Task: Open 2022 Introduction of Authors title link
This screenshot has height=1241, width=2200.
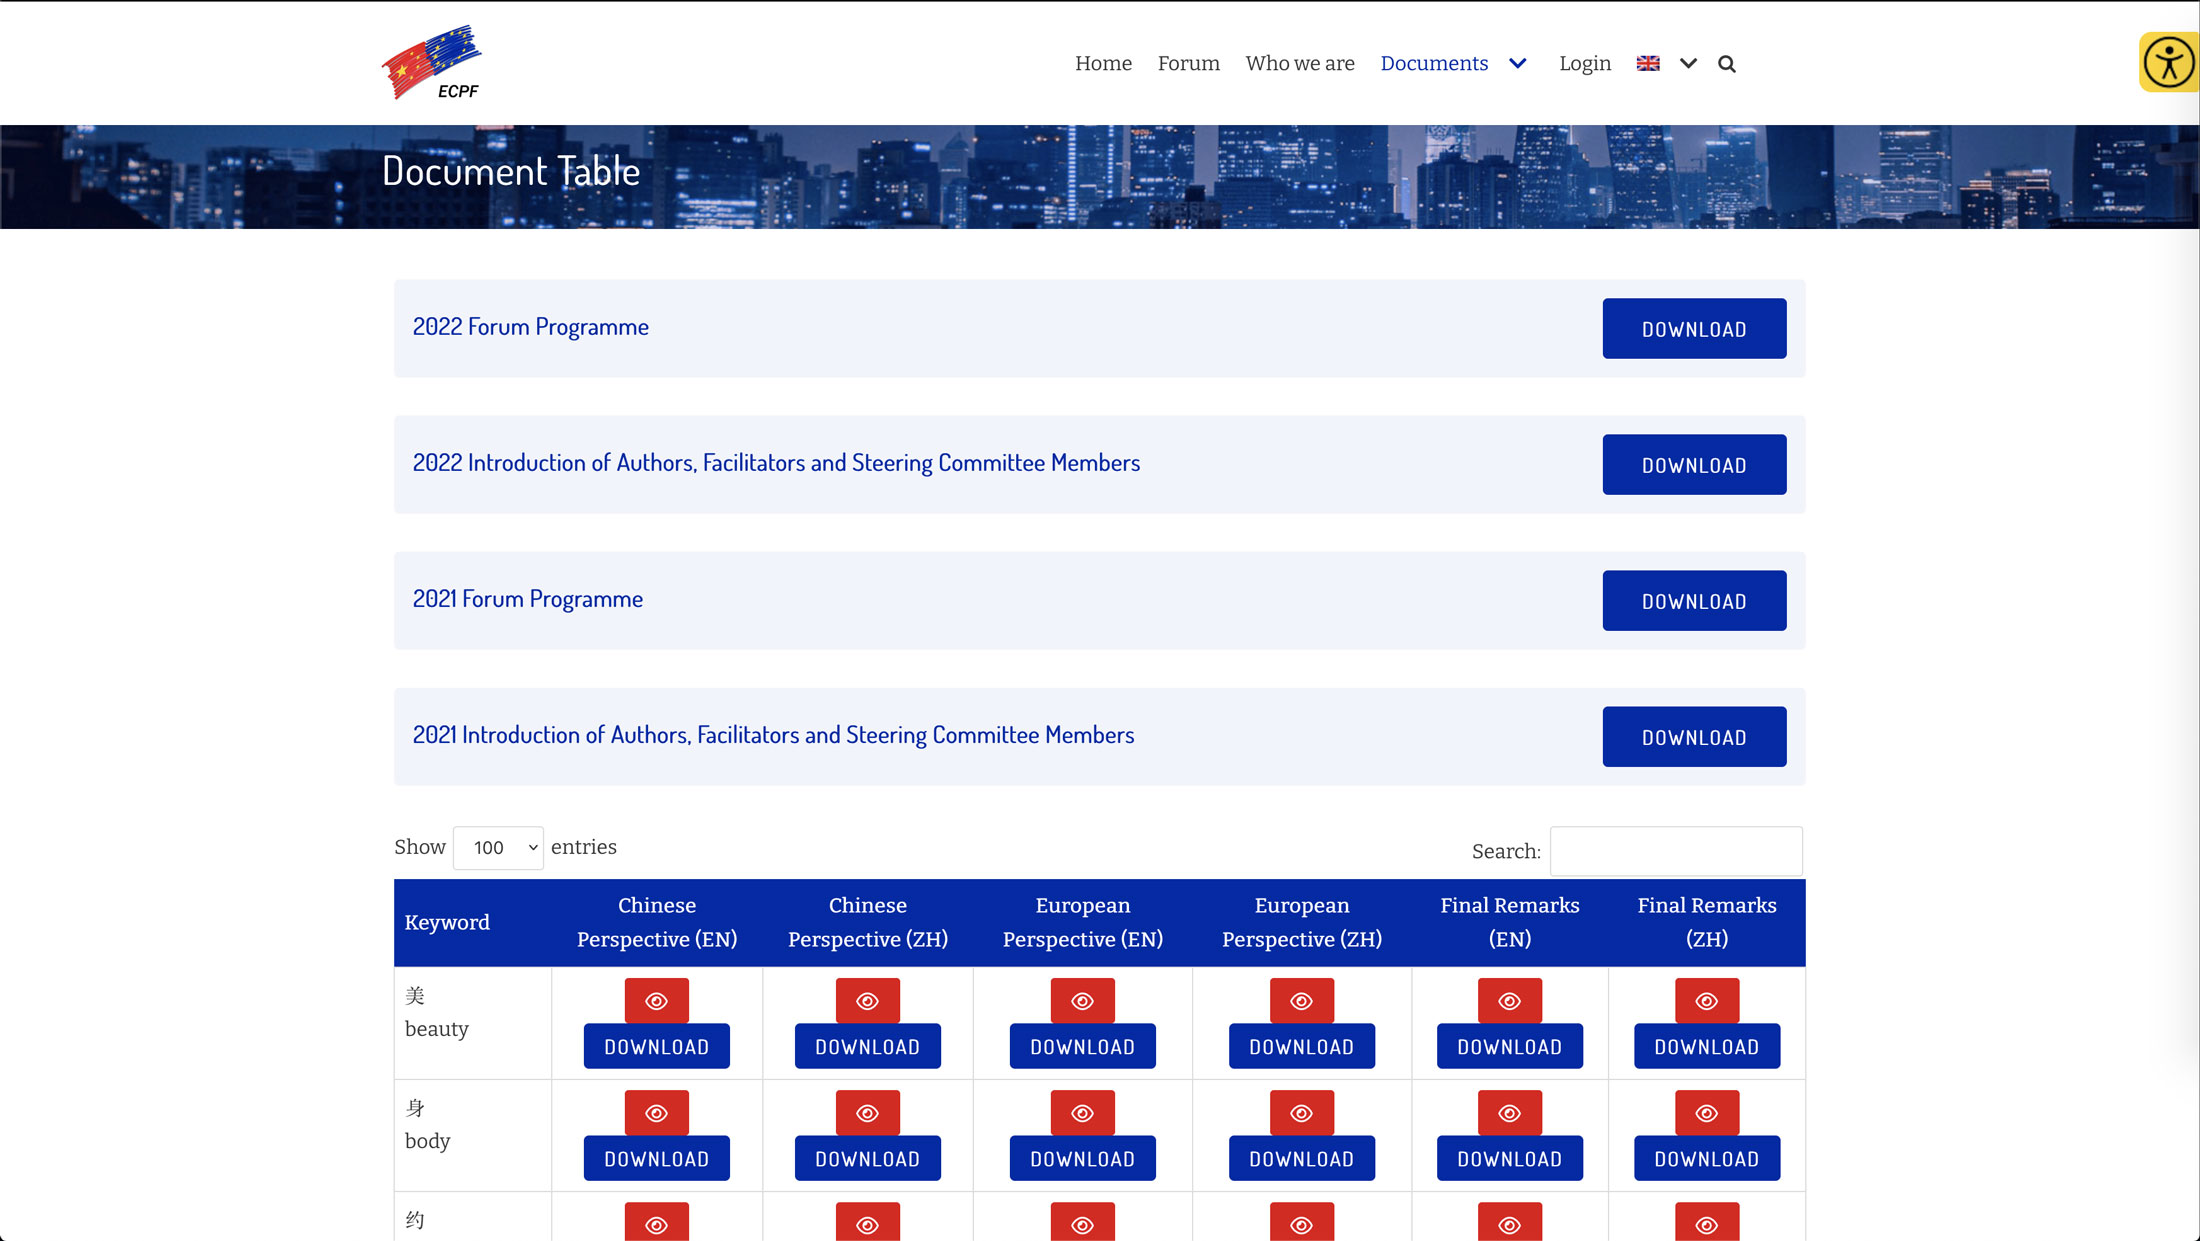Action: click(x=776, y=462)
